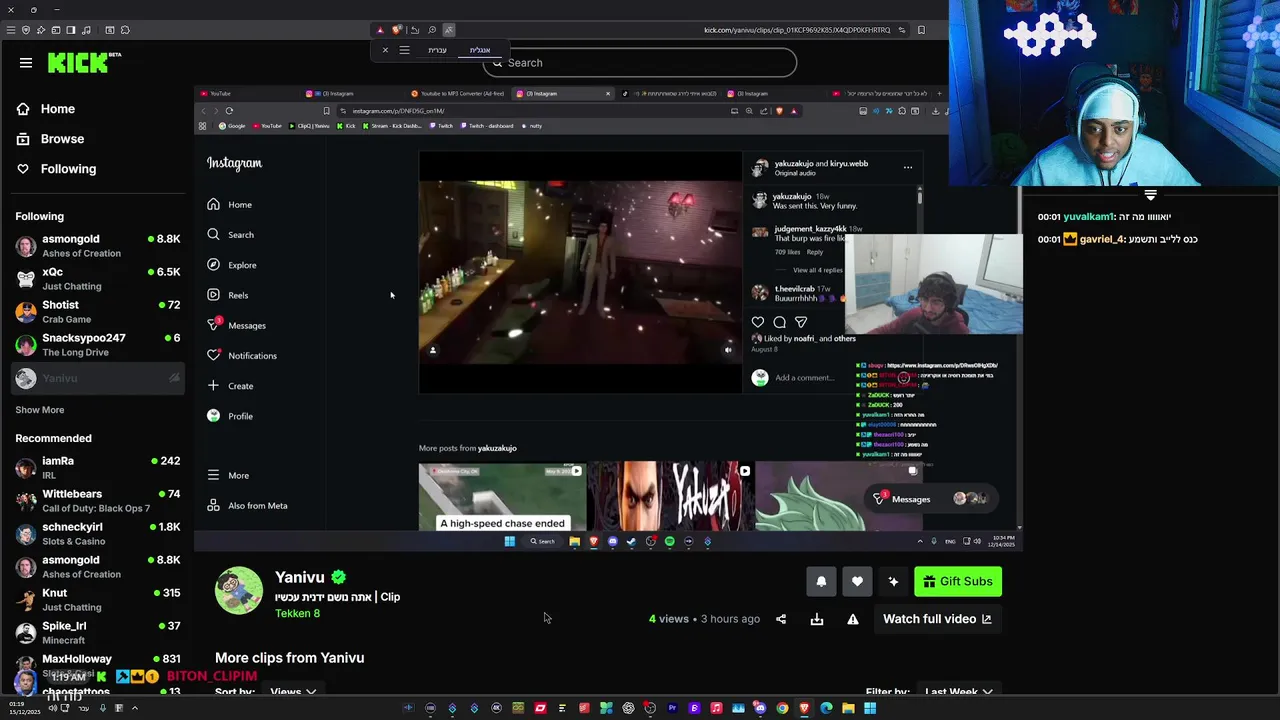Click Yanivu profile avatar
Image resolution: width=1280 pixels, height=720 pixels.
(x=239, y=590)
